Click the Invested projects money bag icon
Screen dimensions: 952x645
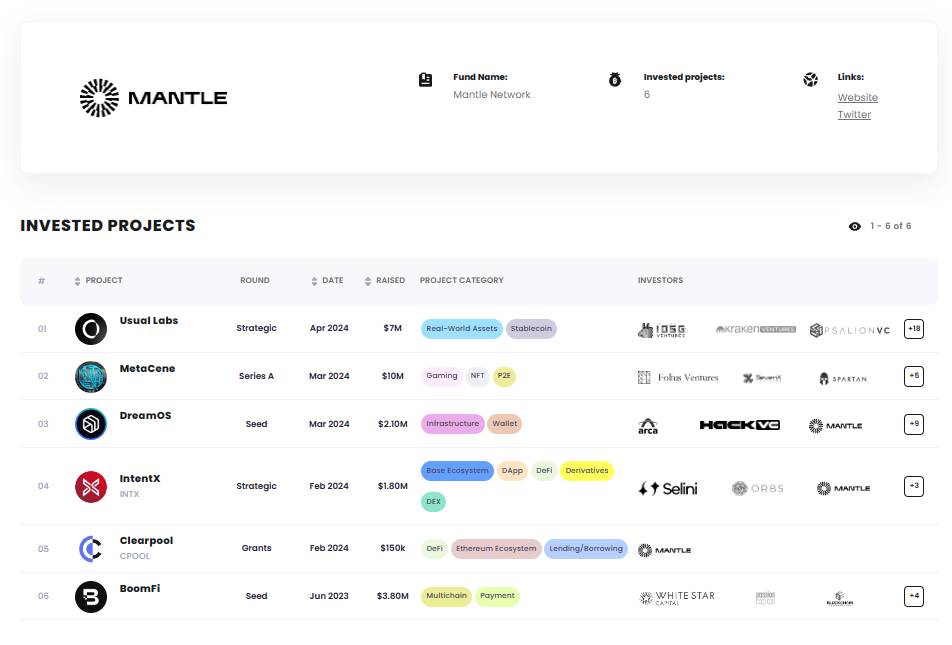(x=615, y=80)
